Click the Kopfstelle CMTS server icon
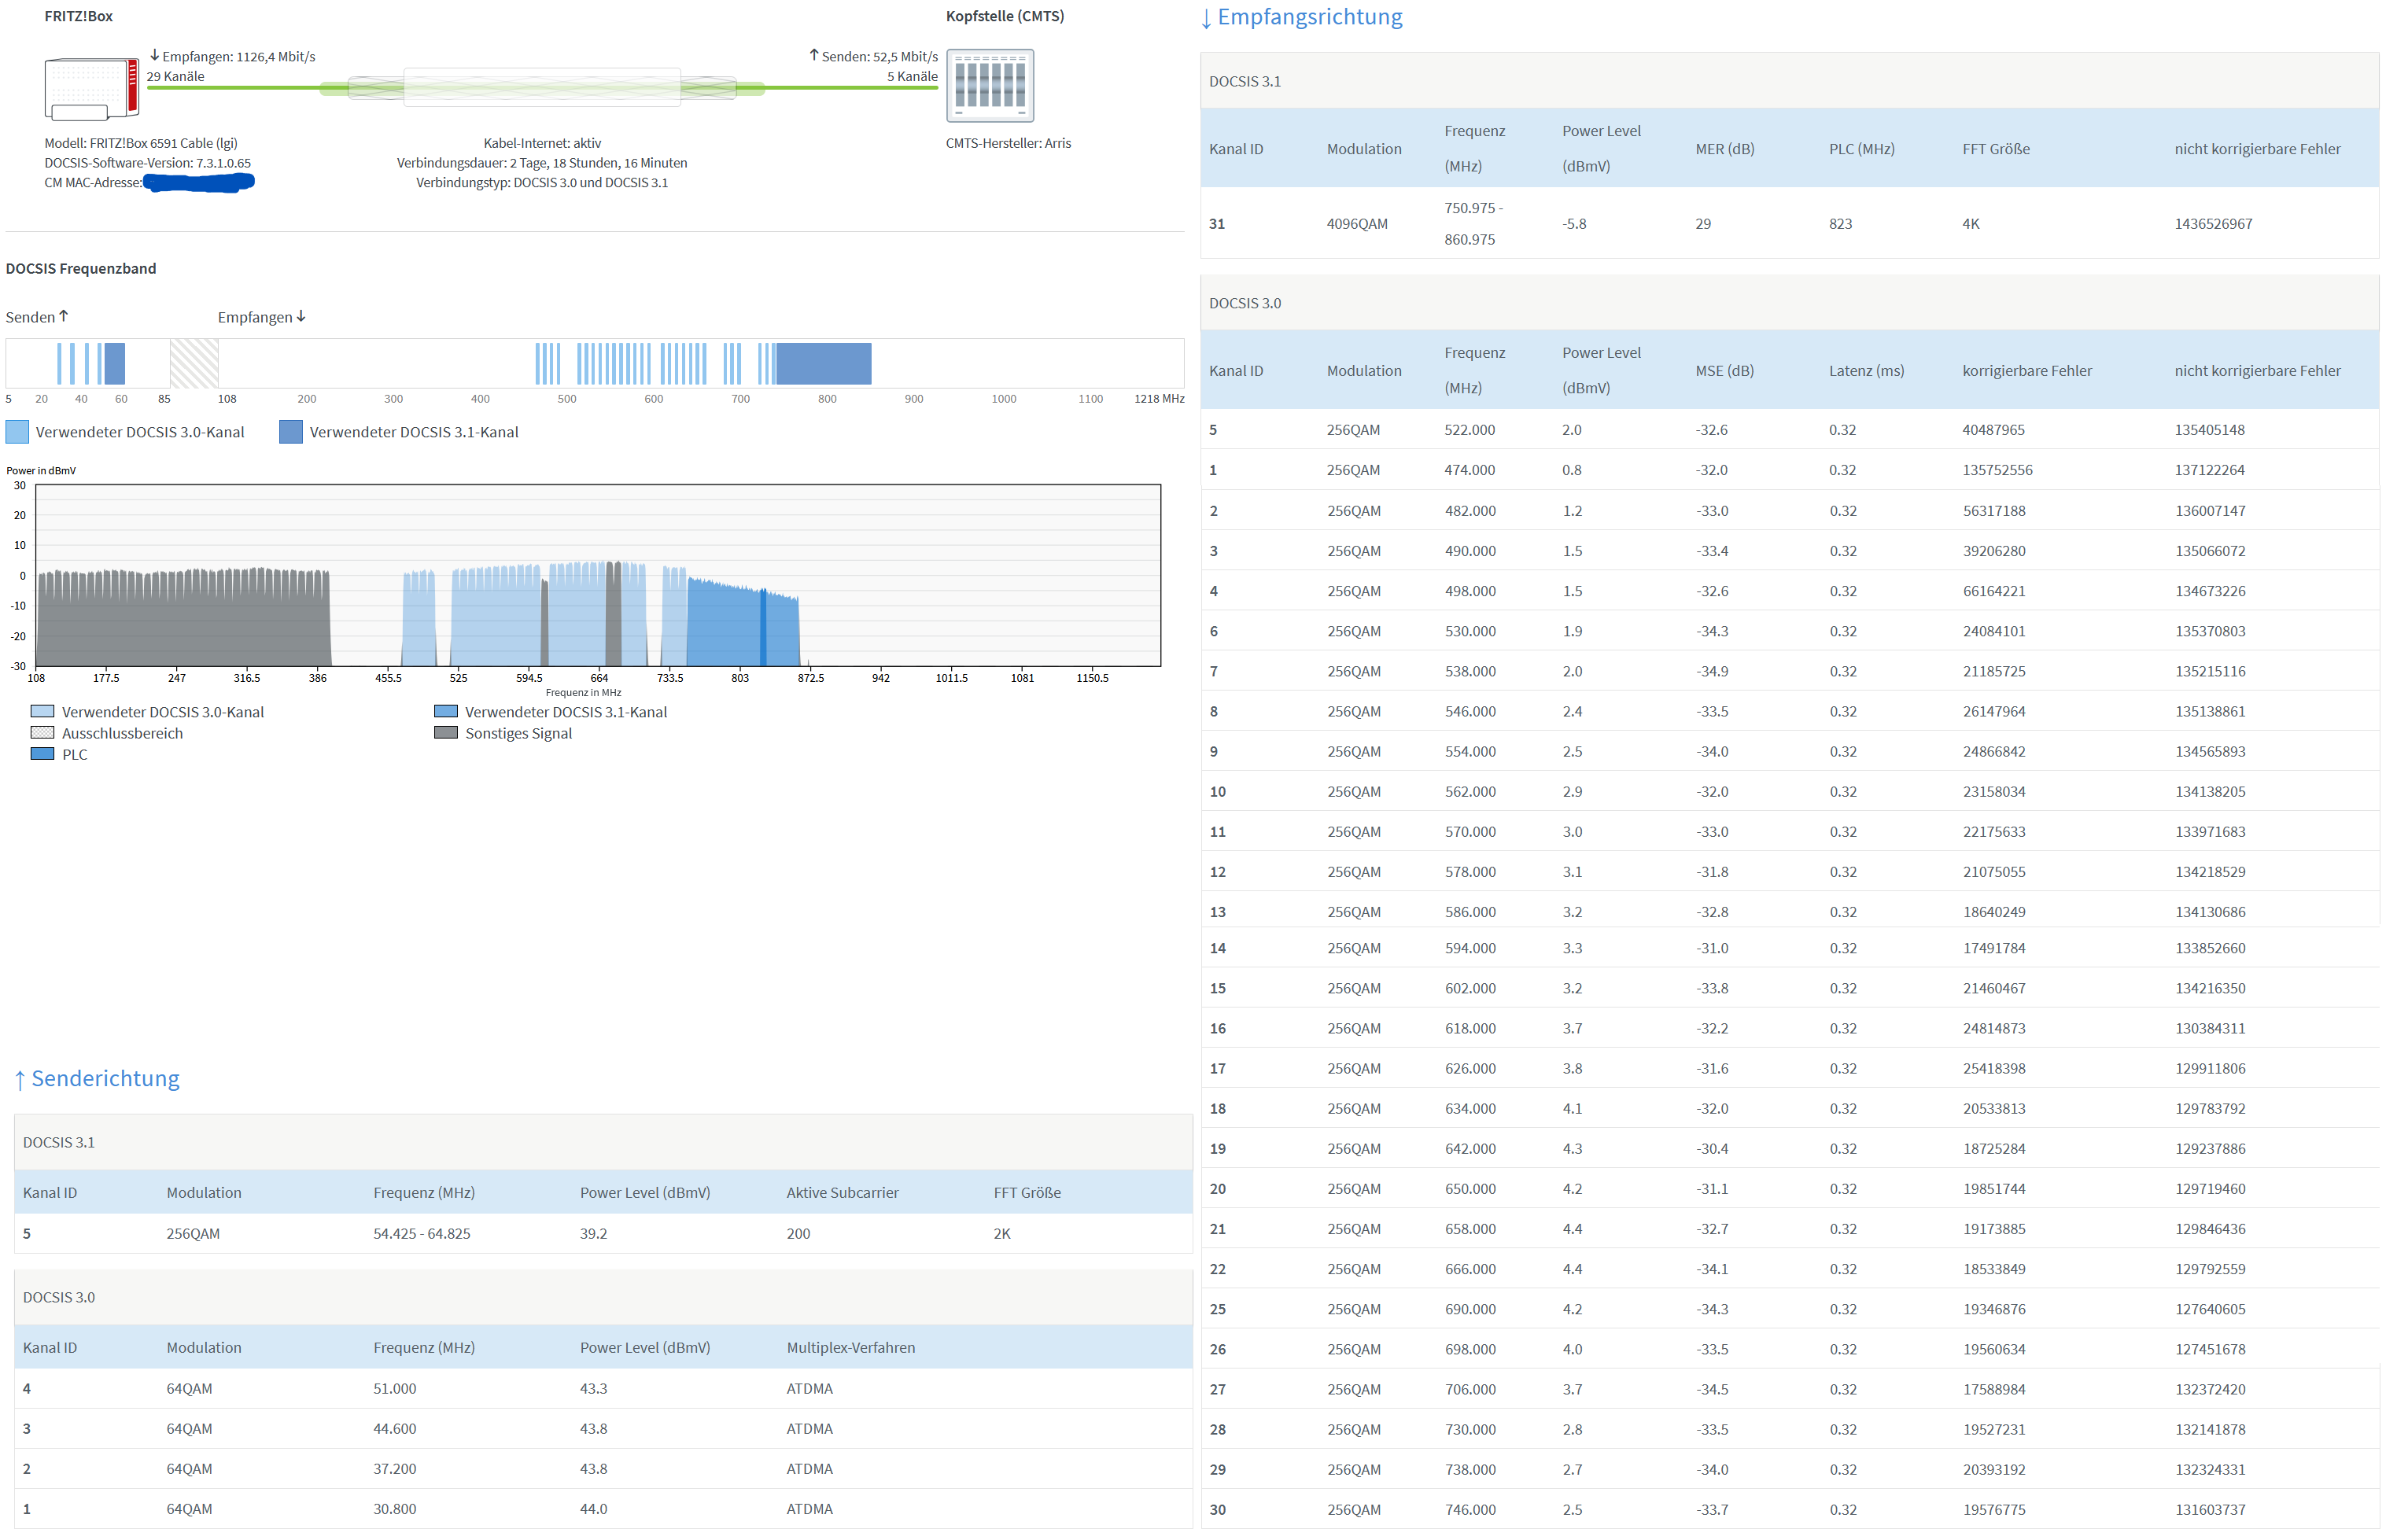Viewport: 2397px width, 1540px height. (x=989, y=85)
